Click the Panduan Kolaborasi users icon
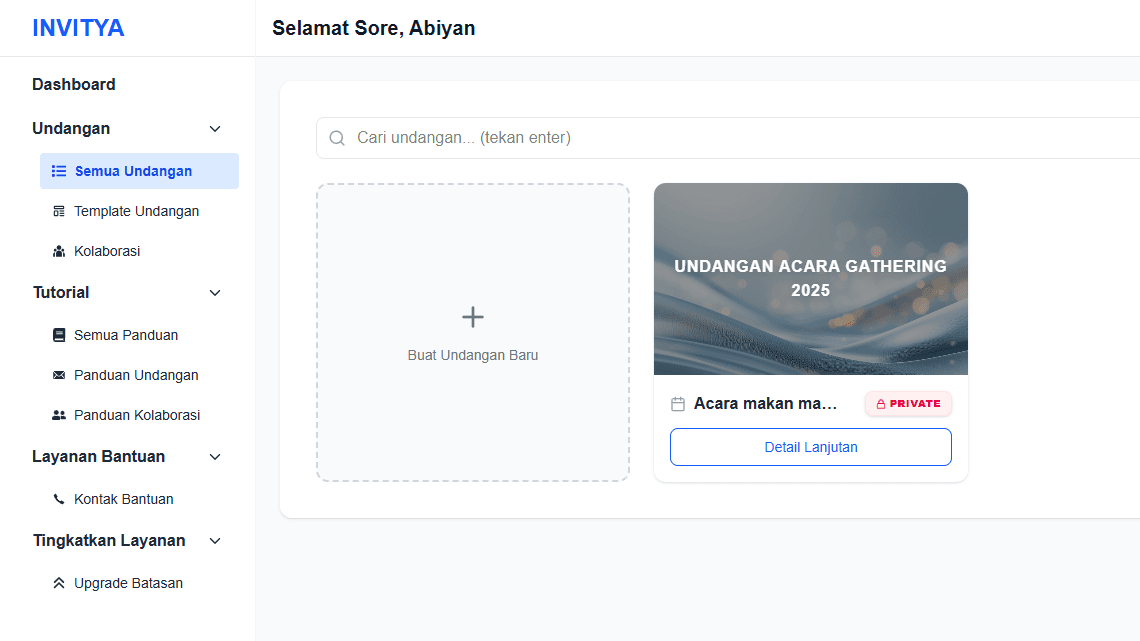Viewport: 1140px width, 641px height. 58,415
